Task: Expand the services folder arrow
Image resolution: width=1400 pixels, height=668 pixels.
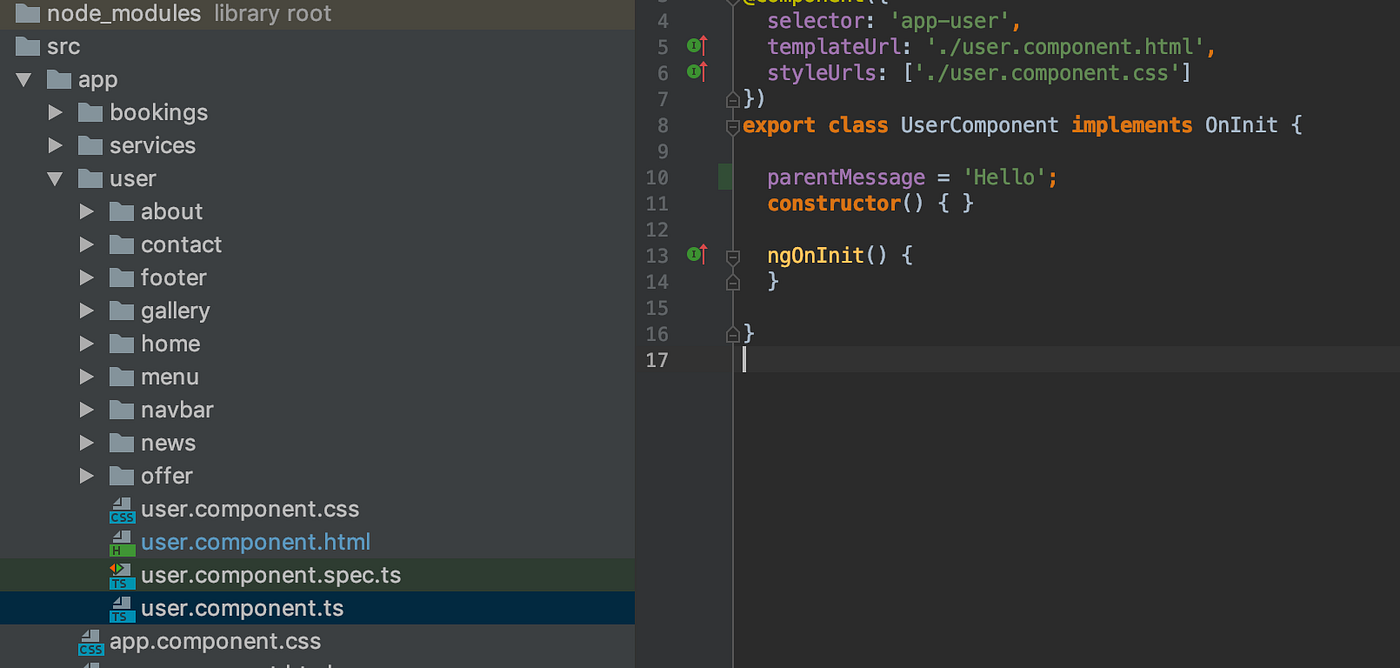Action: [56, 146]
